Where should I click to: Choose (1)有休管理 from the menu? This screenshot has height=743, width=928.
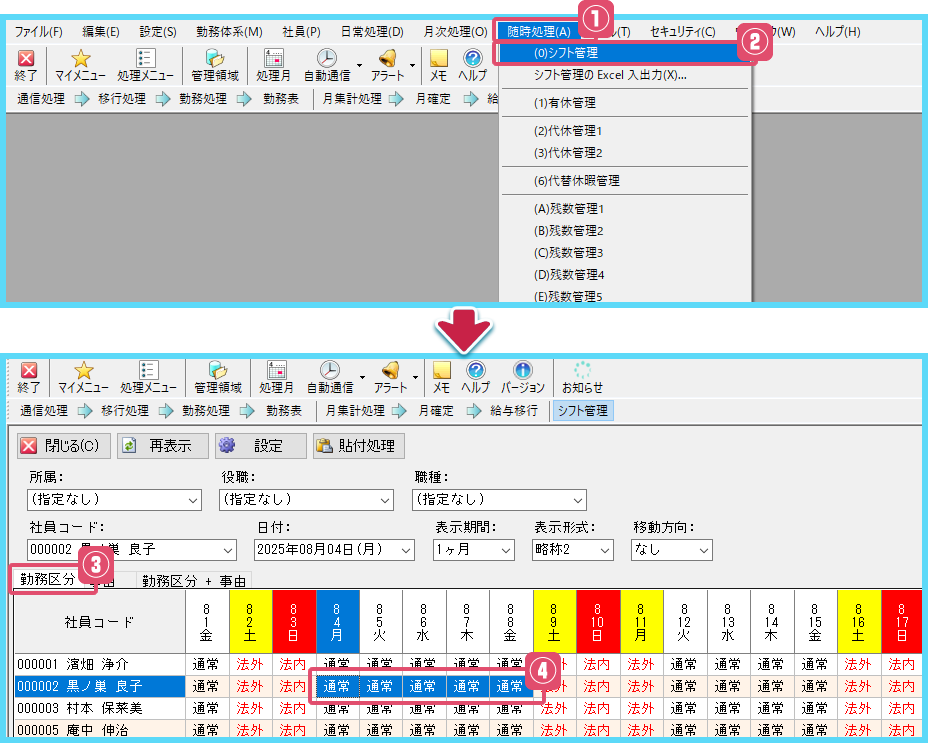(565, 102)
